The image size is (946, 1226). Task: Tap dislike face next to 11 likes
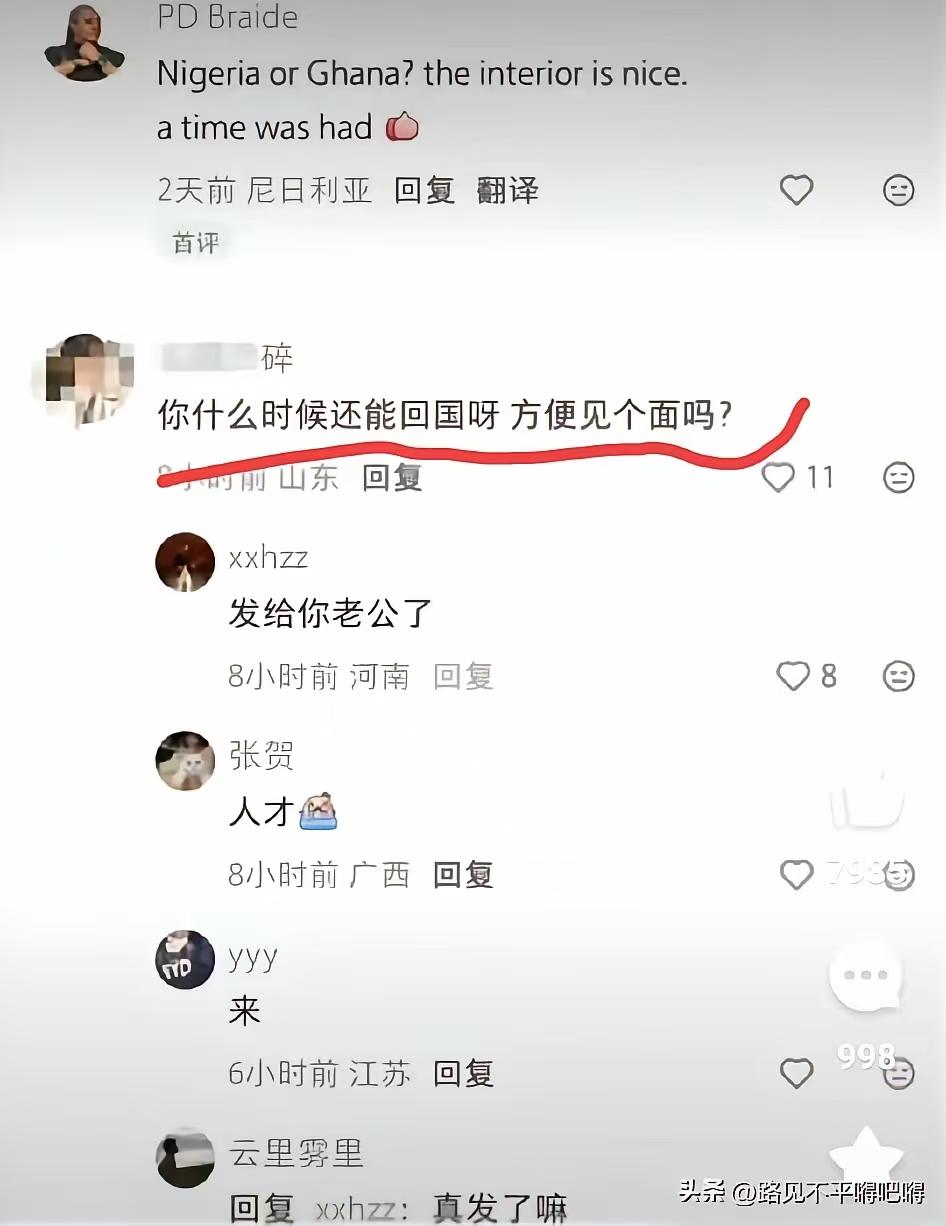899,477
